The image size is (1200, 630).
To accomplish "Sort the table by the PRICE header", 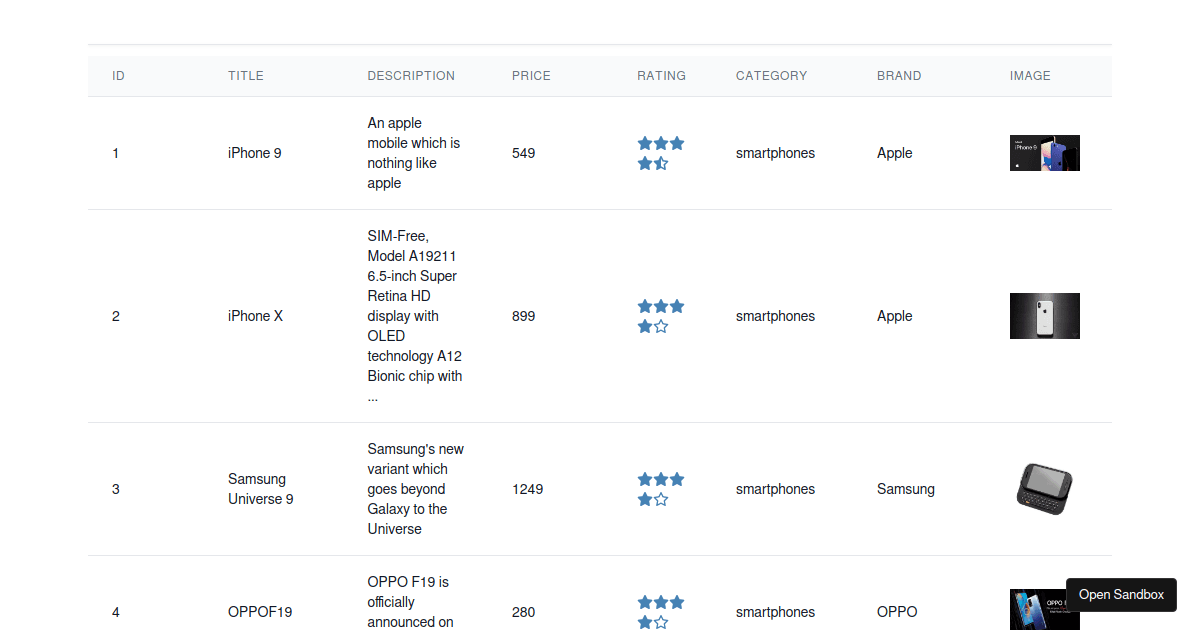I will click(x=531, y=75).
